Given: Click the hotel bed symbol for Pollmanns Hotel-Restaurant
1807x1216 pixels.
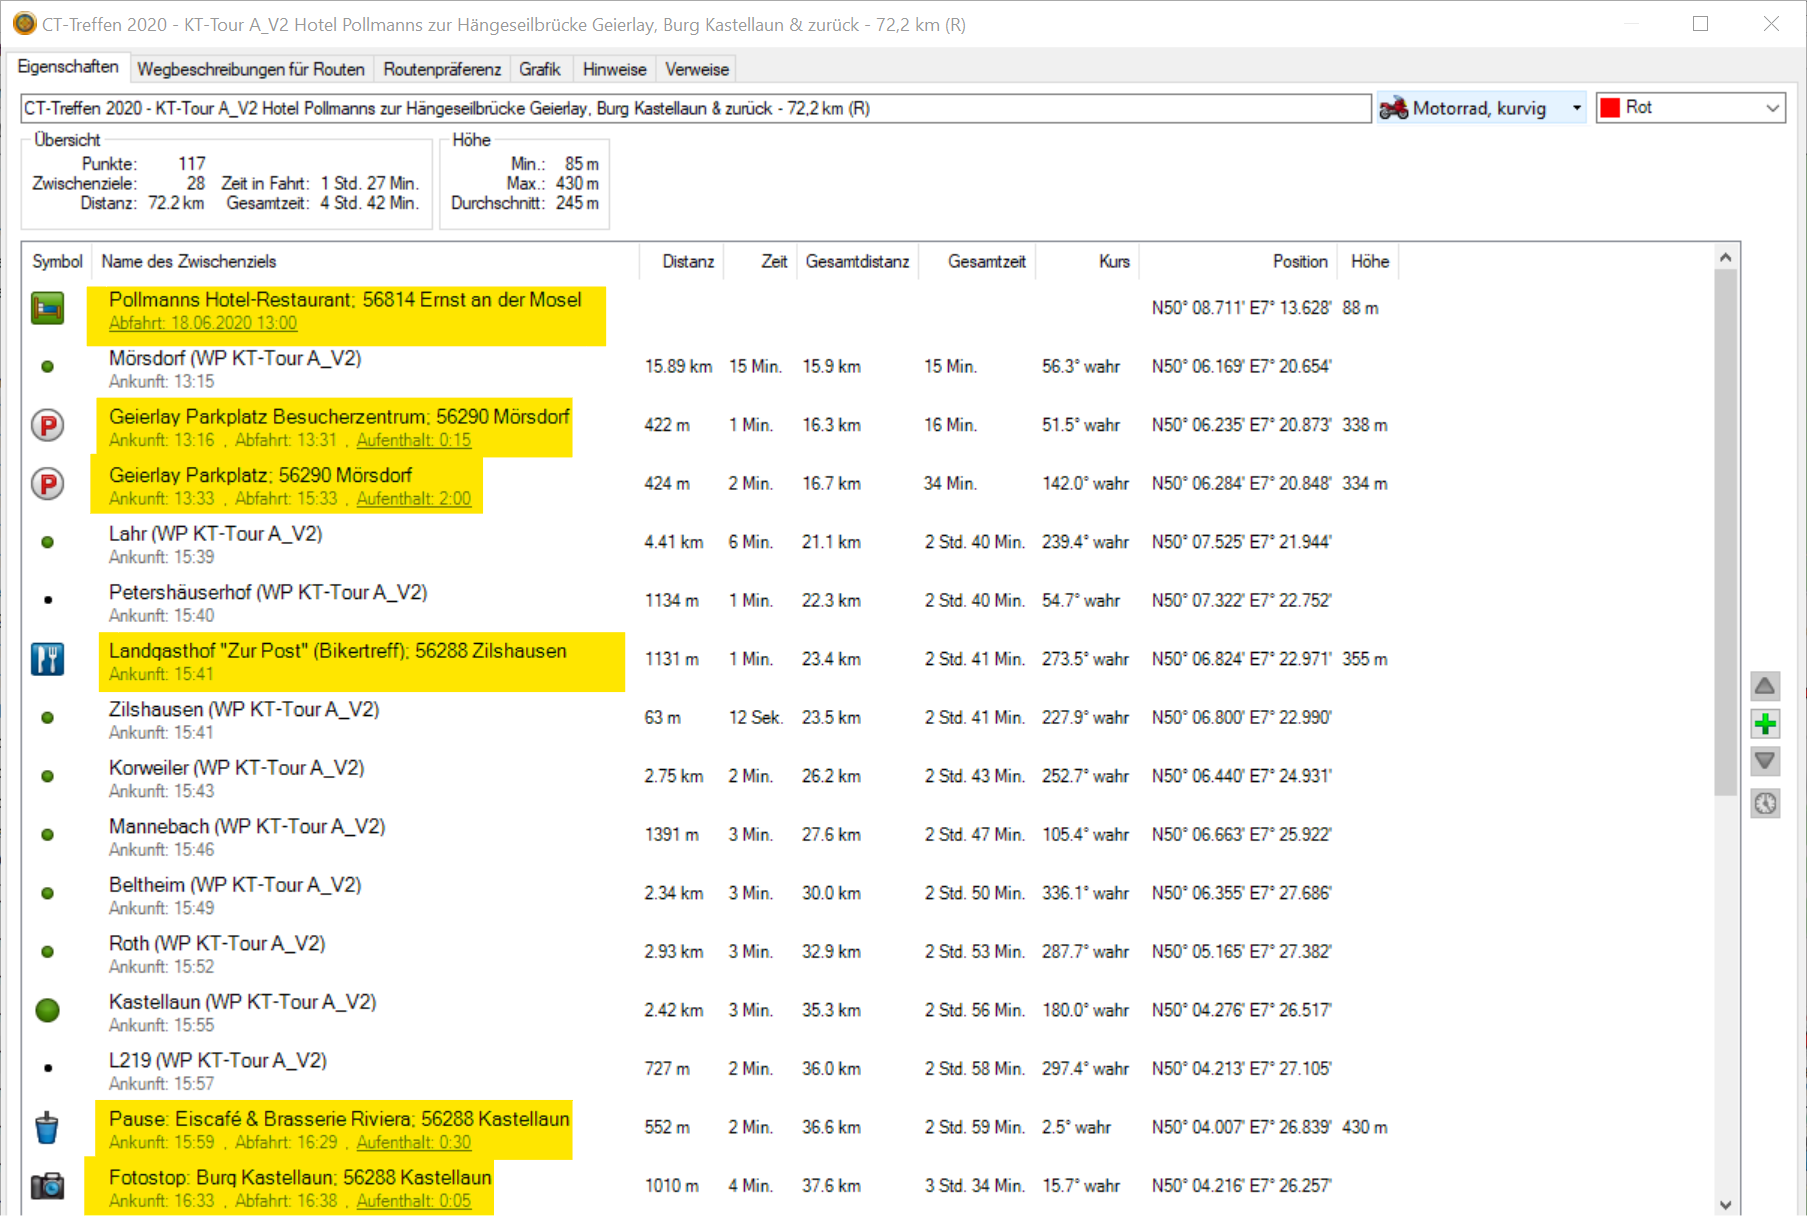Looking at the screenshot, I should coord(47,308).
